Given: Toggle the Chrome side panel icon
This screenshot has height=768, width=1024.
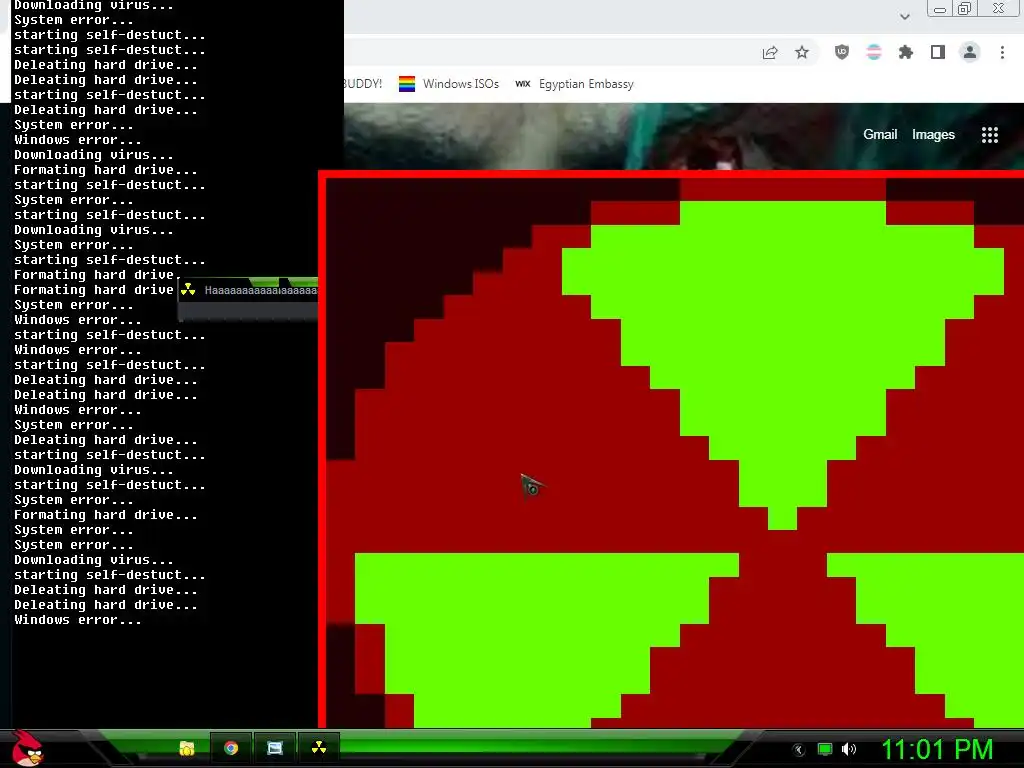Looking at the screenshot, I should click(x=938, y=52).
